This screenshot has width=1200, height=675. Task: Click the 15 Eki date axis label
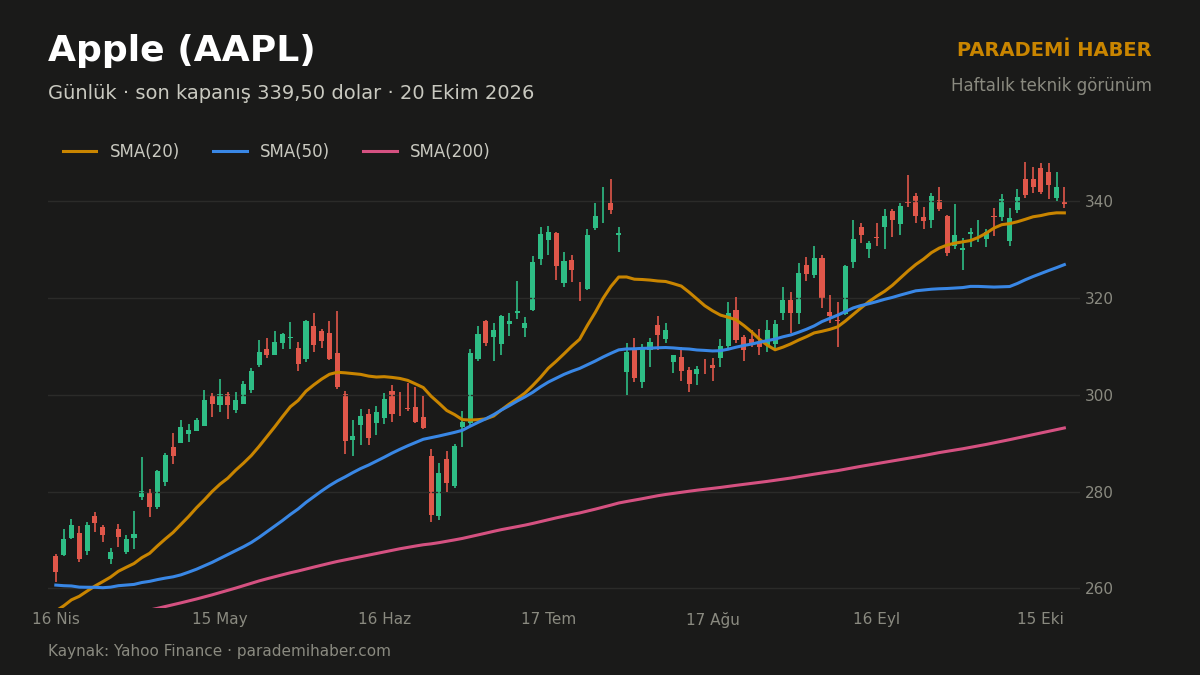point(1041,620)
